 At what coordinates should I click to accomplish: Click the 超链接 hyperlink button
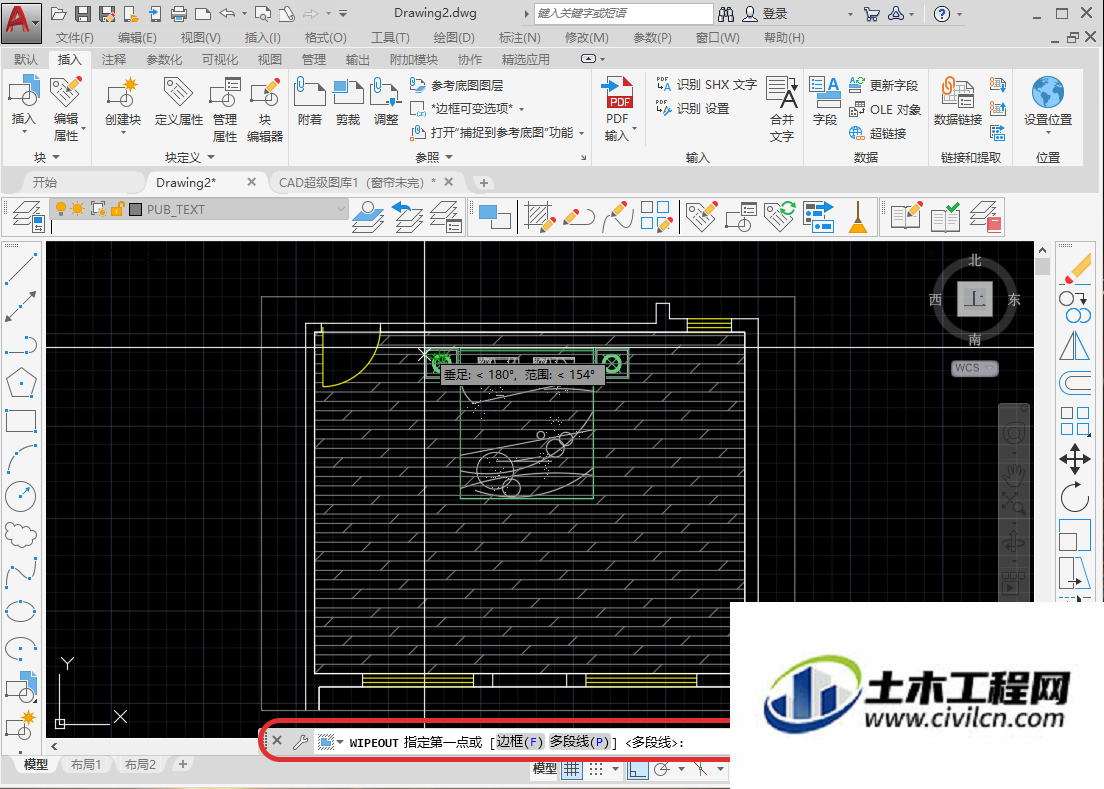click(x=878, y=133)
